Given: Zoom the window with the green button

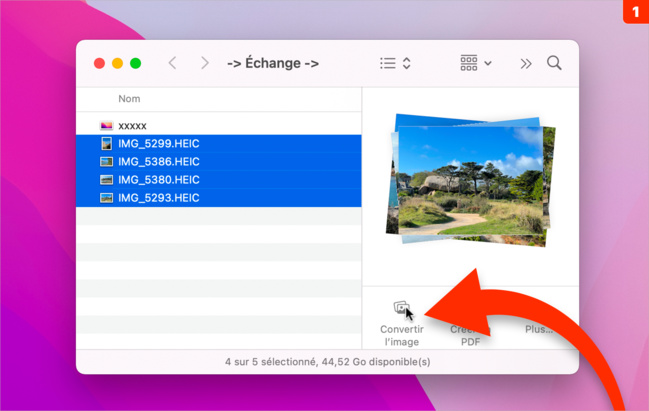Looking at the screenshot, I should click(x=135, y=63).
